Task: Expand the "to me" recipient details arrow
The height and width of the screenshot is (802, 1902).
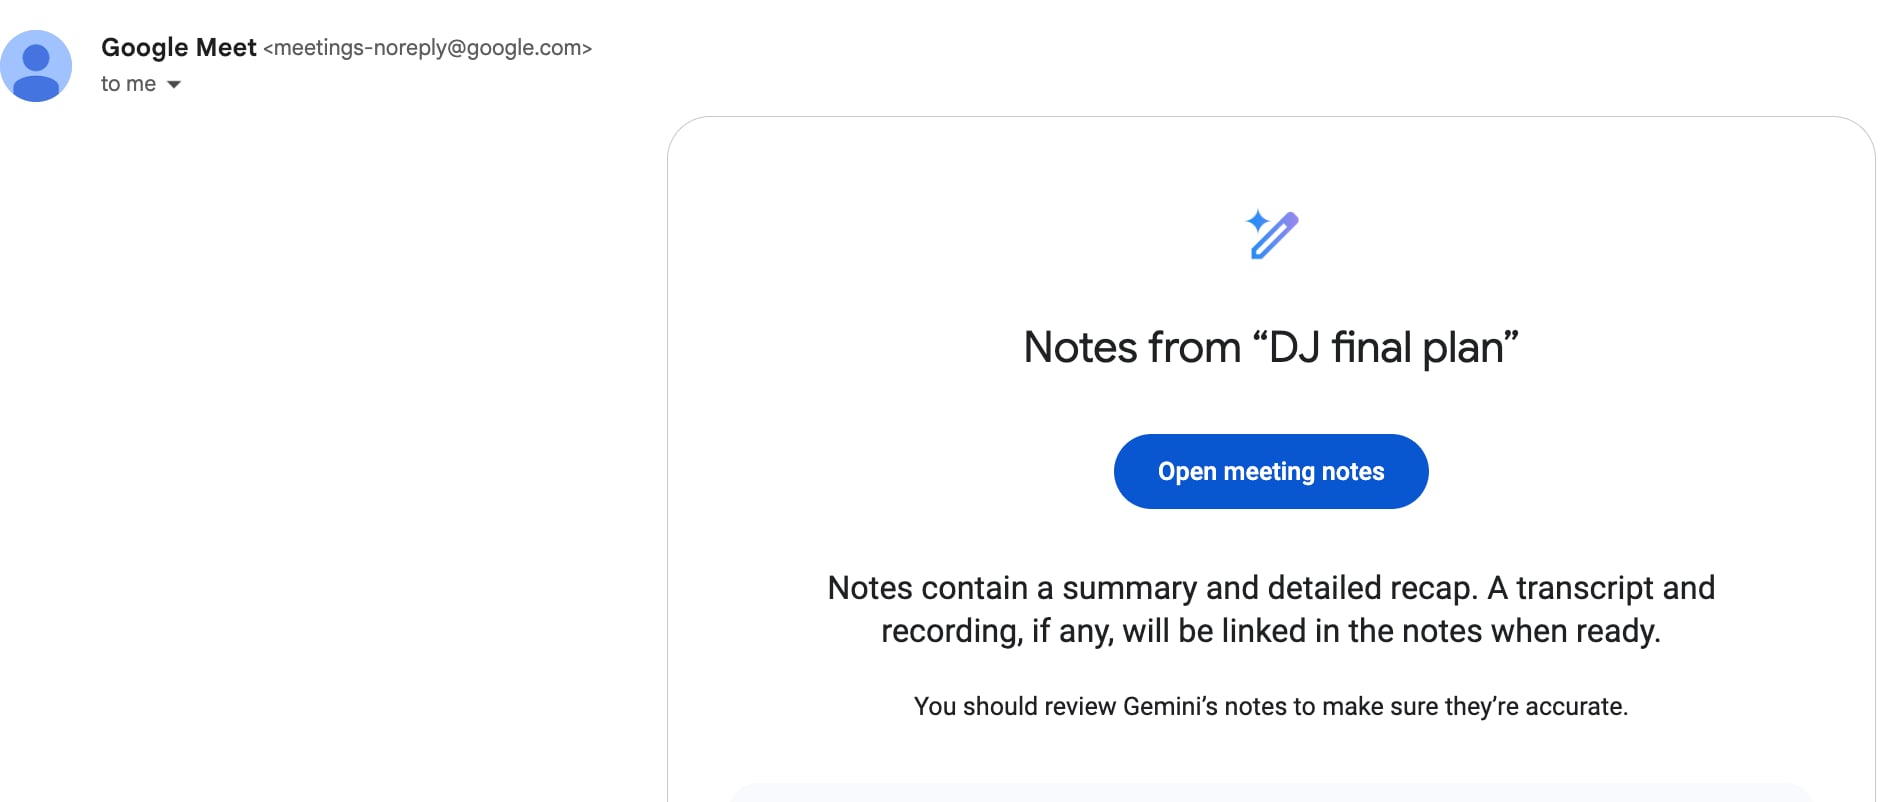Action: 174,85
